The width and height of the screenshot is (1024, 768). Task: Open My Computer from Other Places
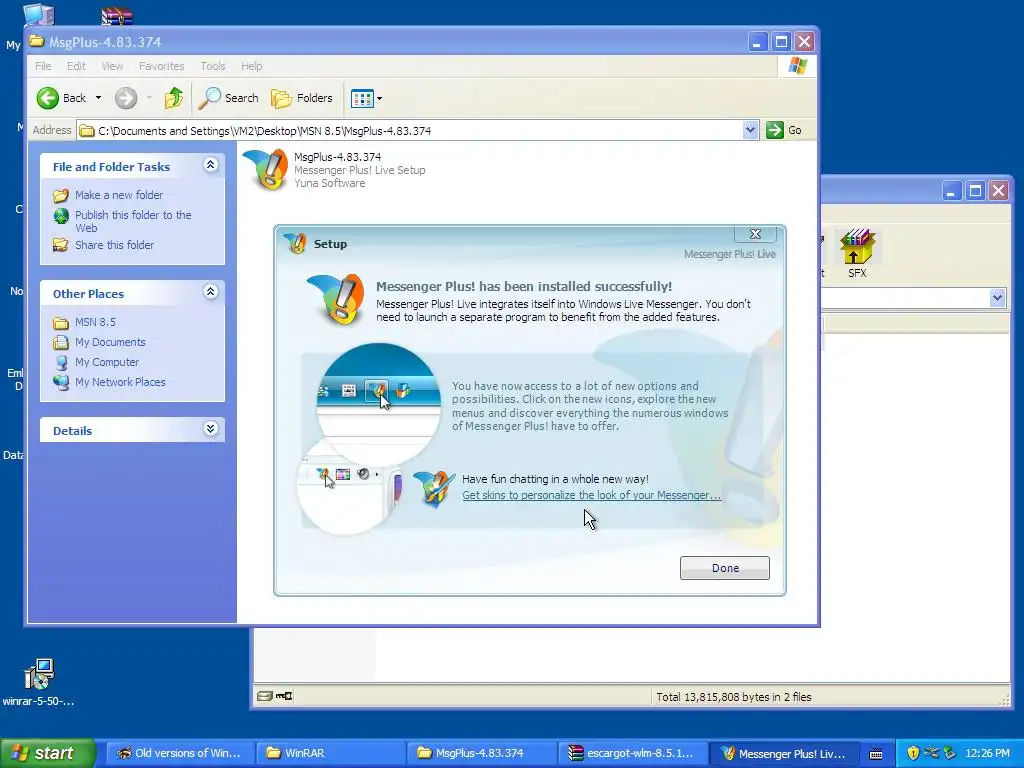(106, 362)
